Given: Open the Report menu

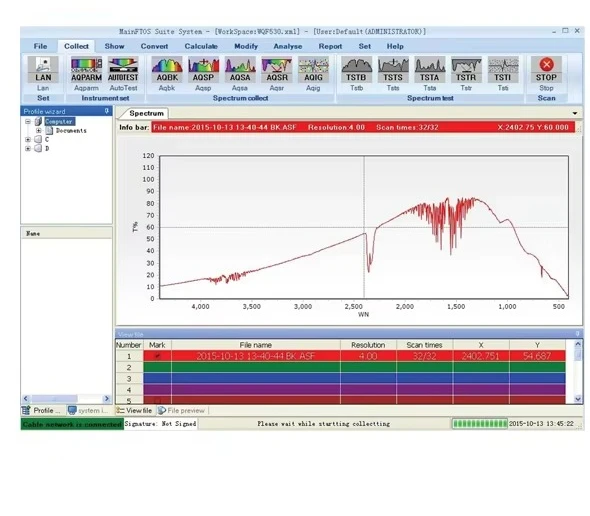Looking at the screenshot, I should click(x=330, y=46).
